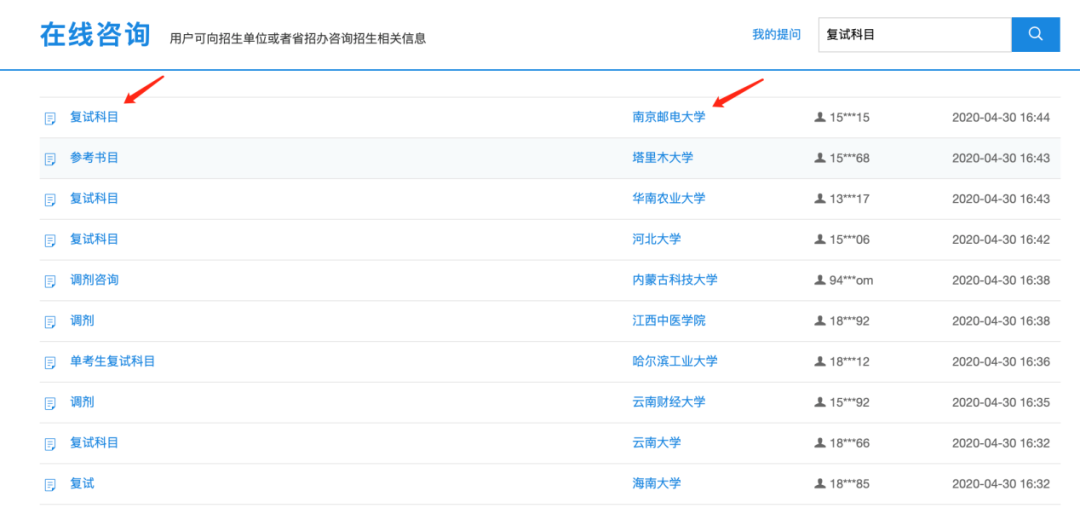
Task: Click user icon next to 94***om
Action: 820,281
